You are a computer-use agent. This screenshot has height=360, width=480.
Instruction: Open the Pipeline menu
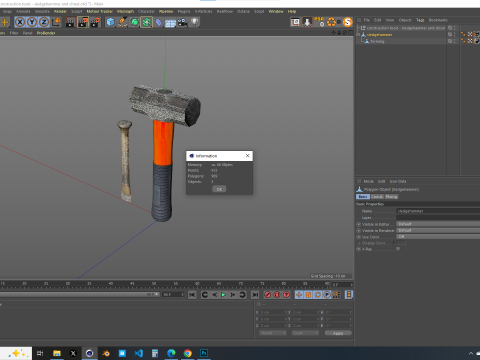click(x=166, y=11)
